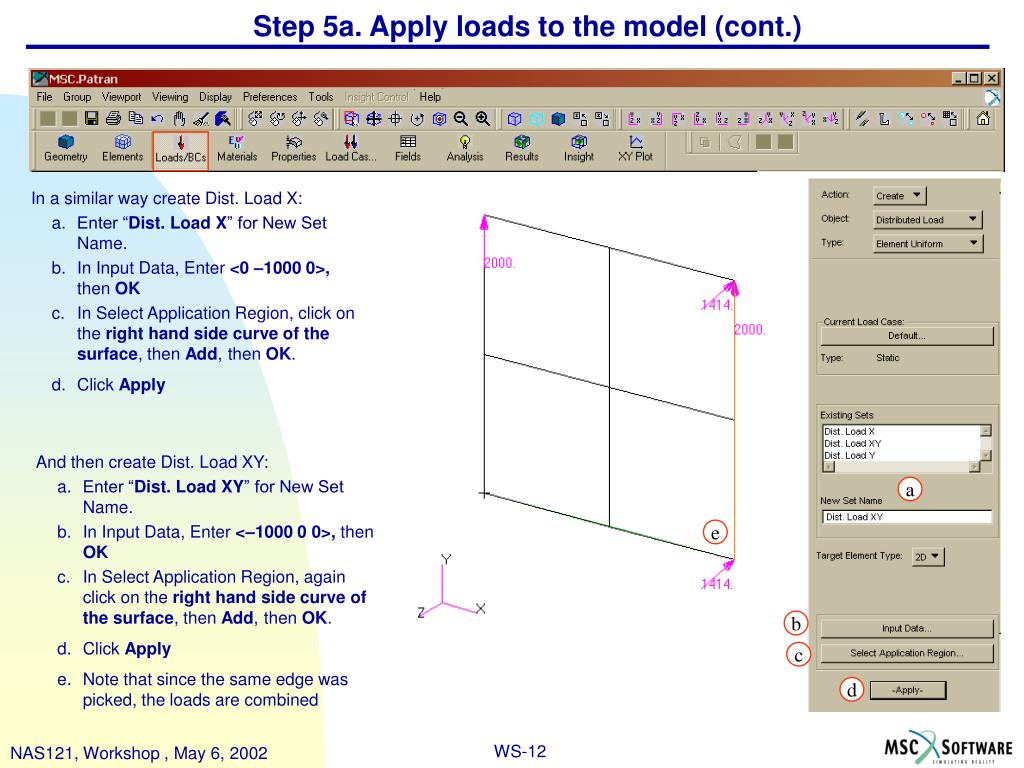The image size is (1024, 768).
Task: Open the Tools menu
Action: pos(321,97)
